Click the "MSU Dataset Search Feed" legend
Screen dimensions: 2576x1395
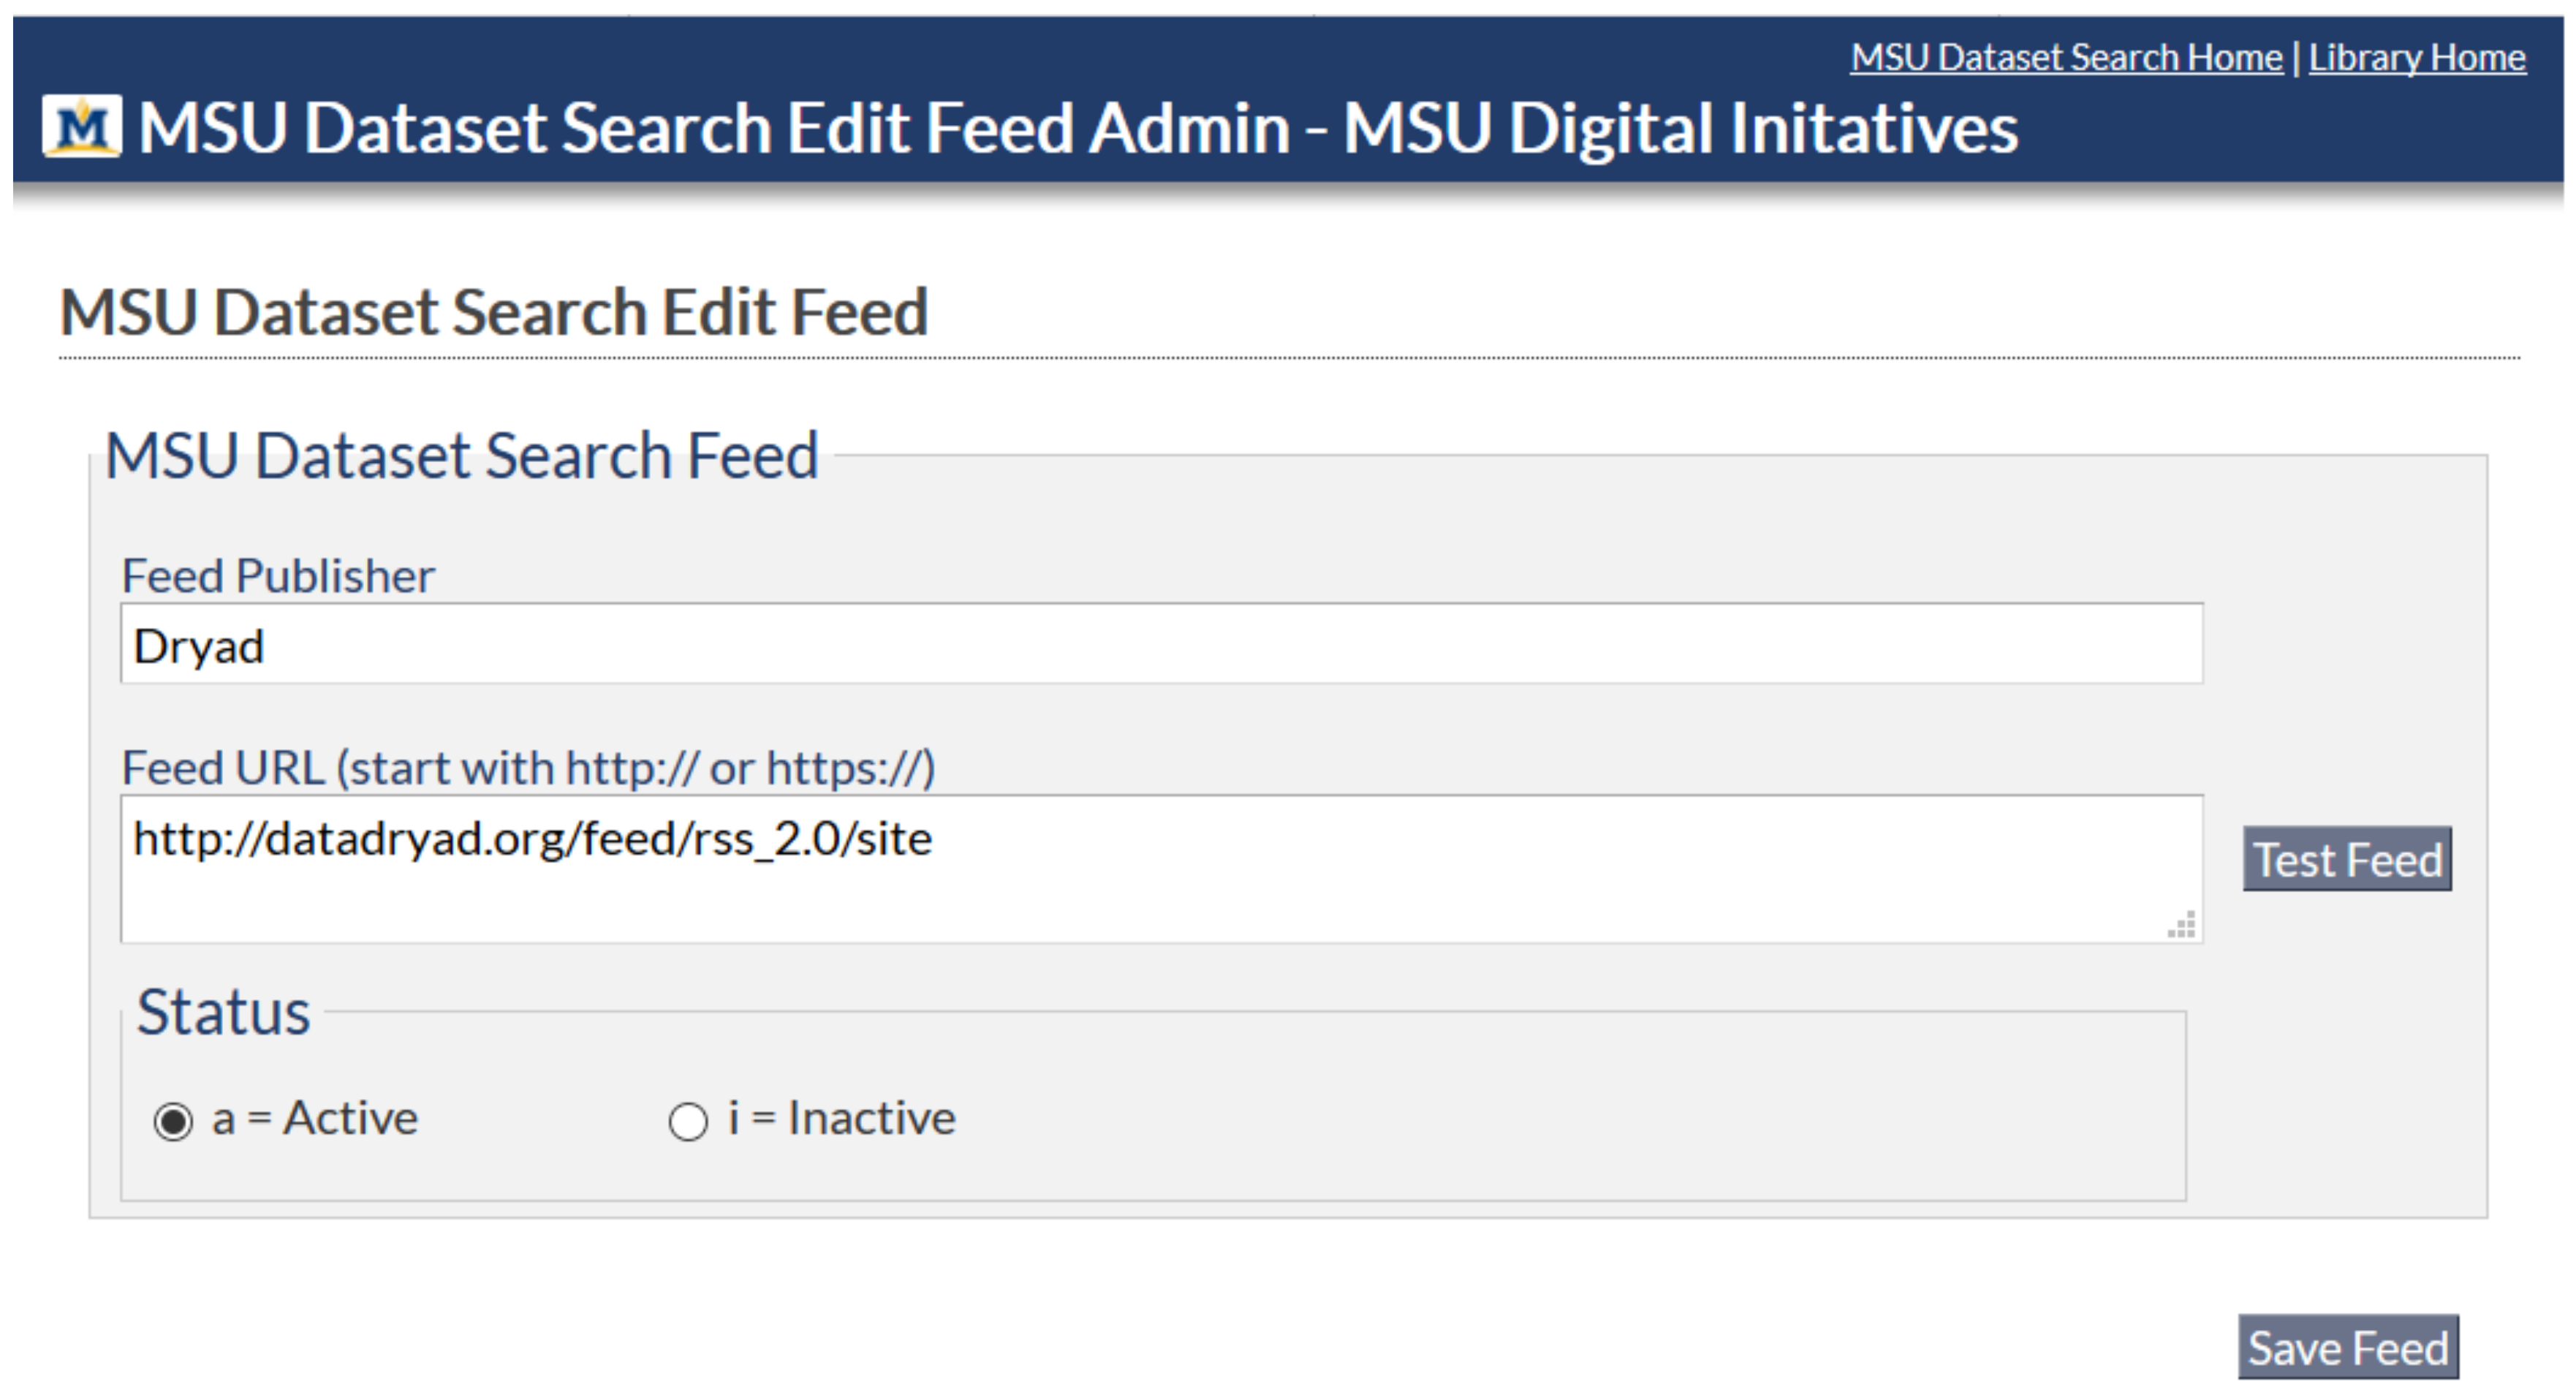pyautogui.click(x=462, y=456)
